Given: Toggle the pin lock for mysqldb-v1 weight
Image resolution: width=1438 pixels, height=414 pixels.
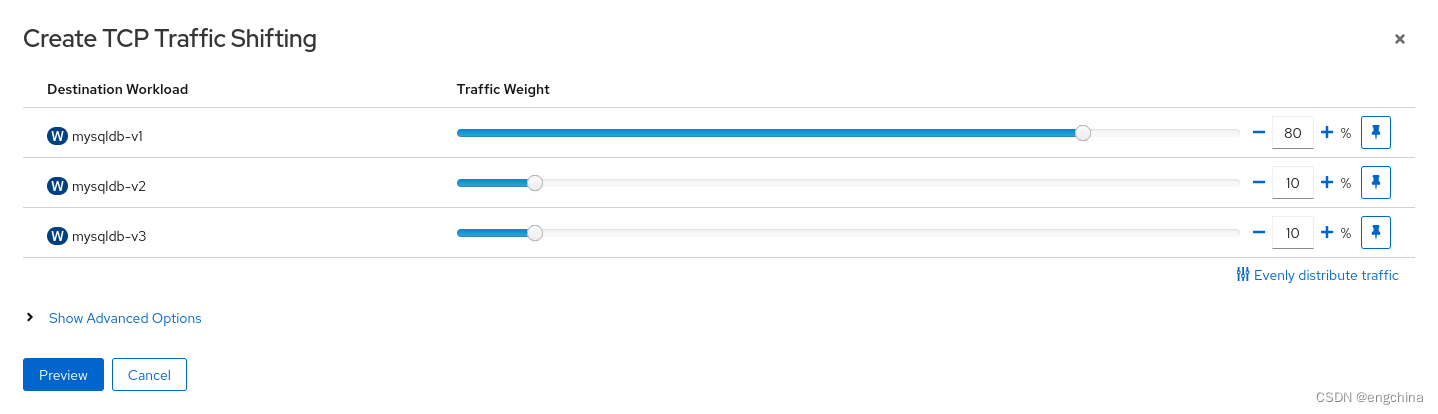Looking at the screenshot, I should point(1376,132).
